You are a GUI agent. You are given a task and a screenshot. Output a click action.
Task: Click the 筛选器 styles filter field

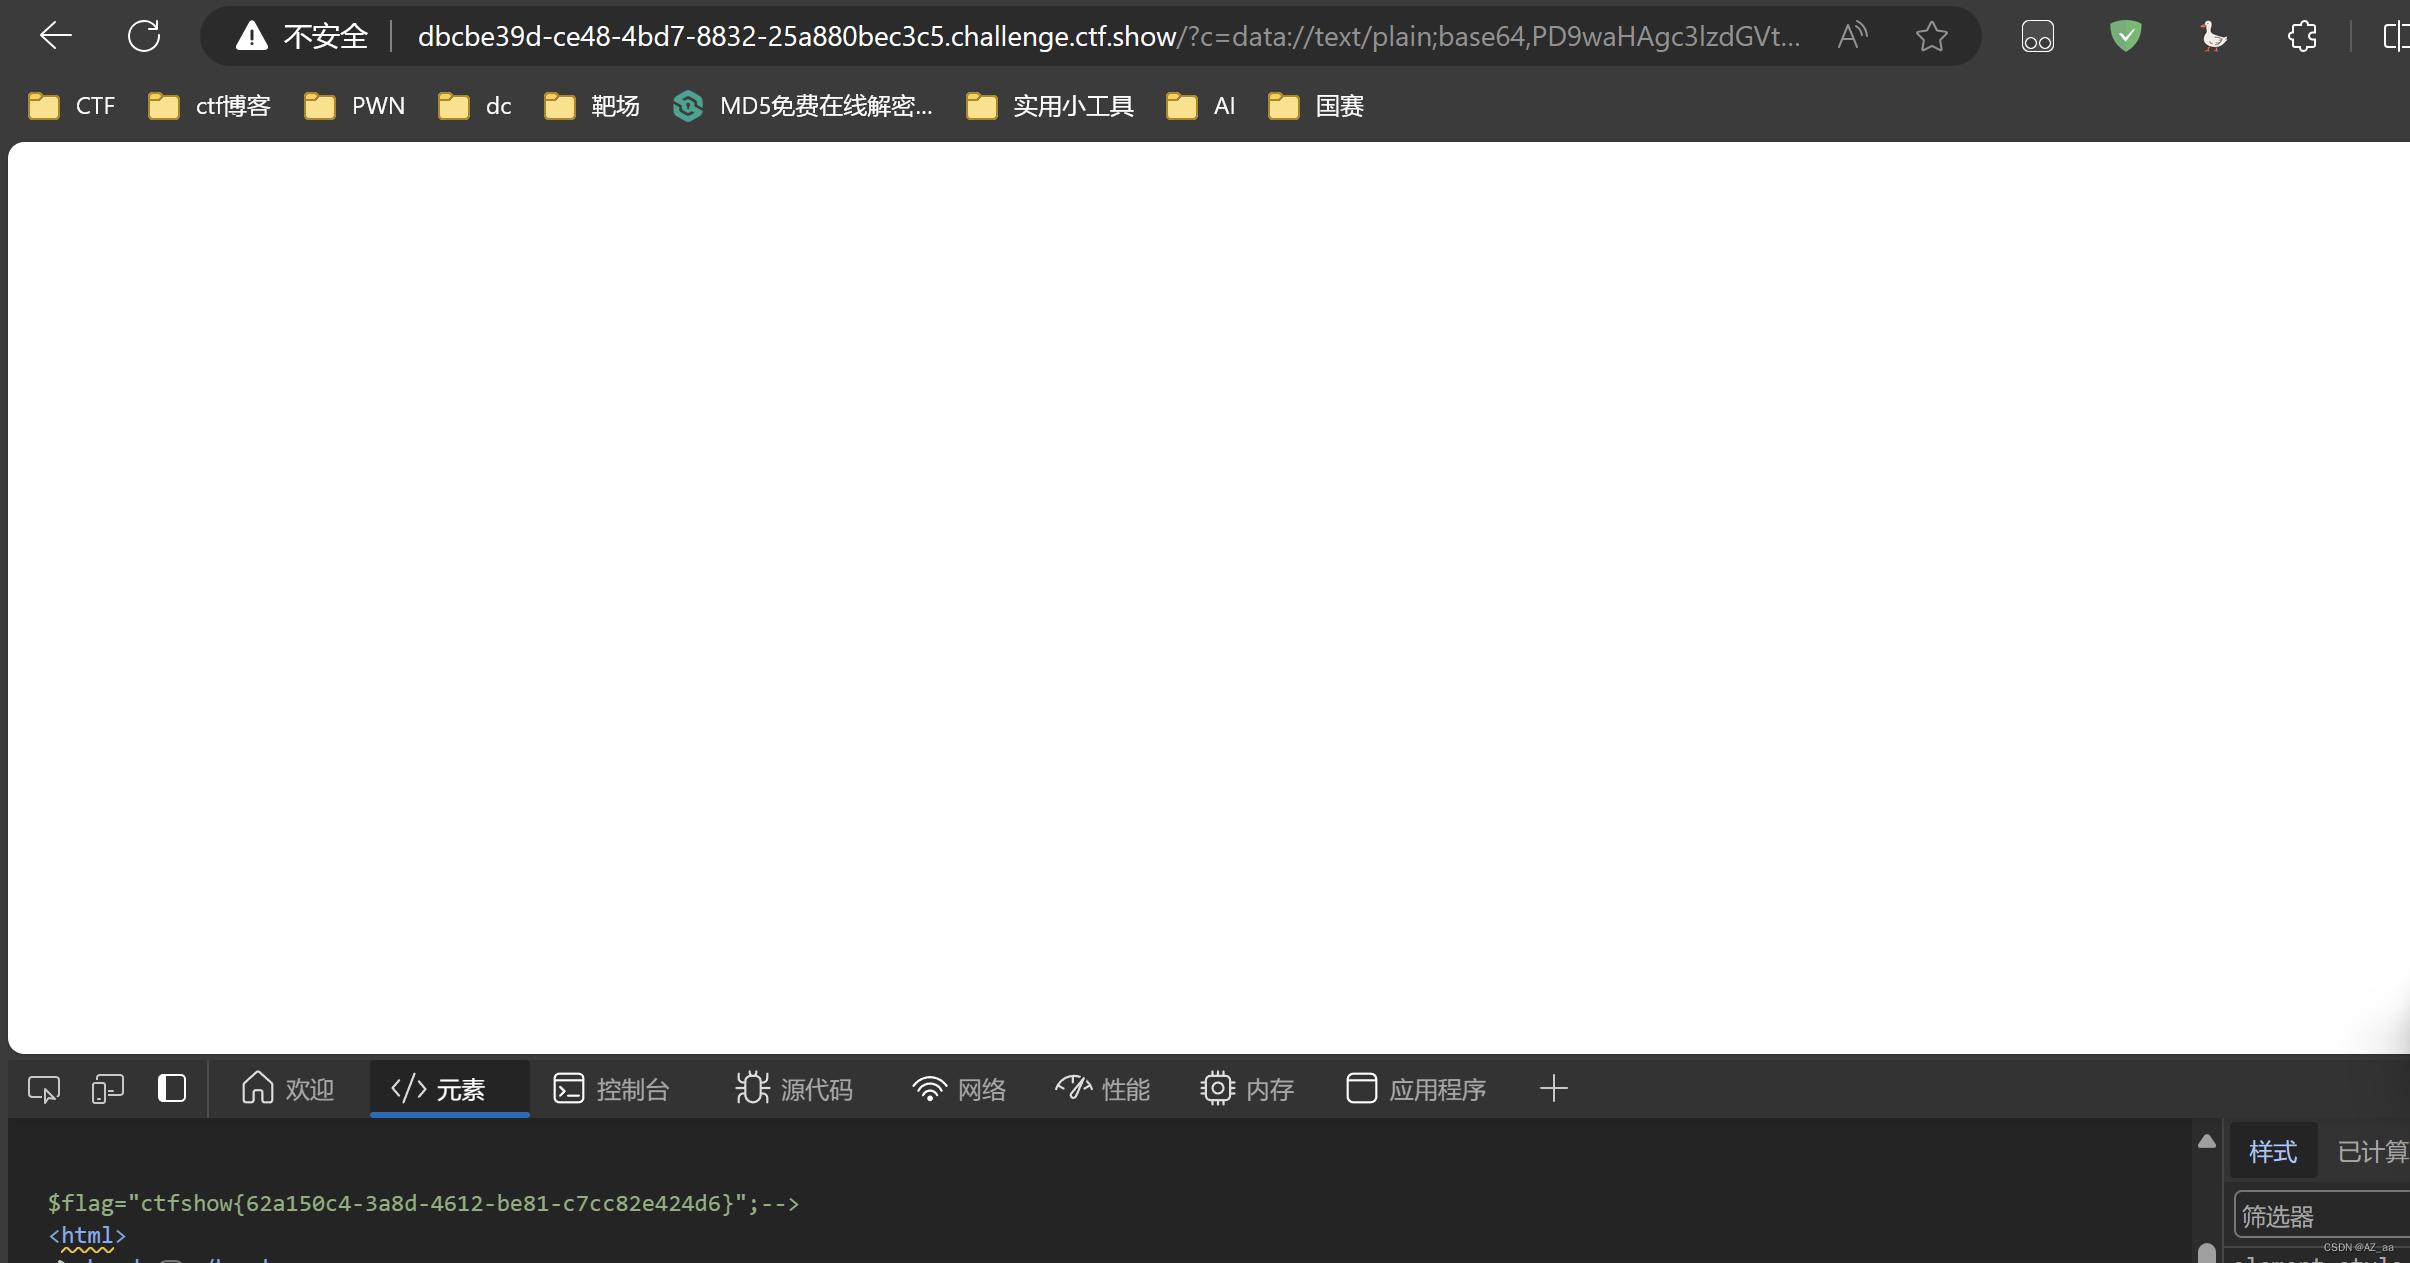click(x=2320, y=1216)
